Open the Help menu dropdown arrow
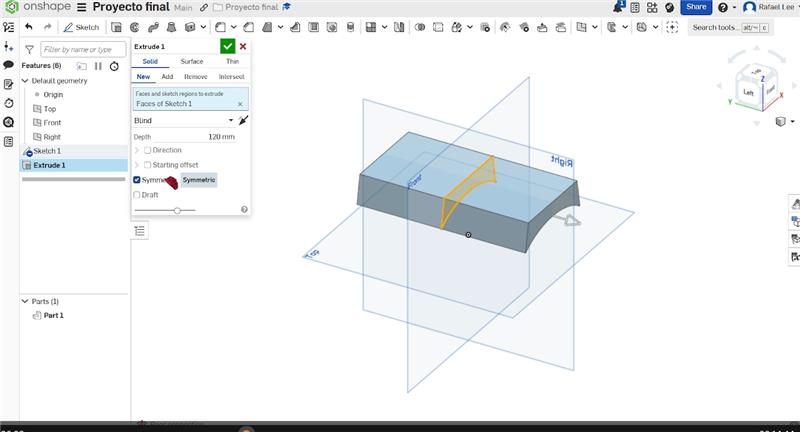 click(x=735, y=7)
